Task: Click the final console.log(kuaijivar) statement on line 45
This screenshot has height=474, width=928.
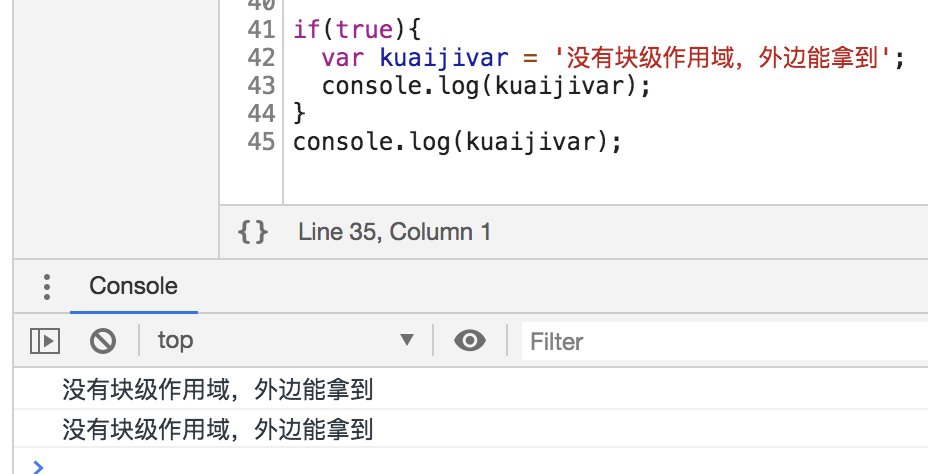Action: click(x=457, y=142)
